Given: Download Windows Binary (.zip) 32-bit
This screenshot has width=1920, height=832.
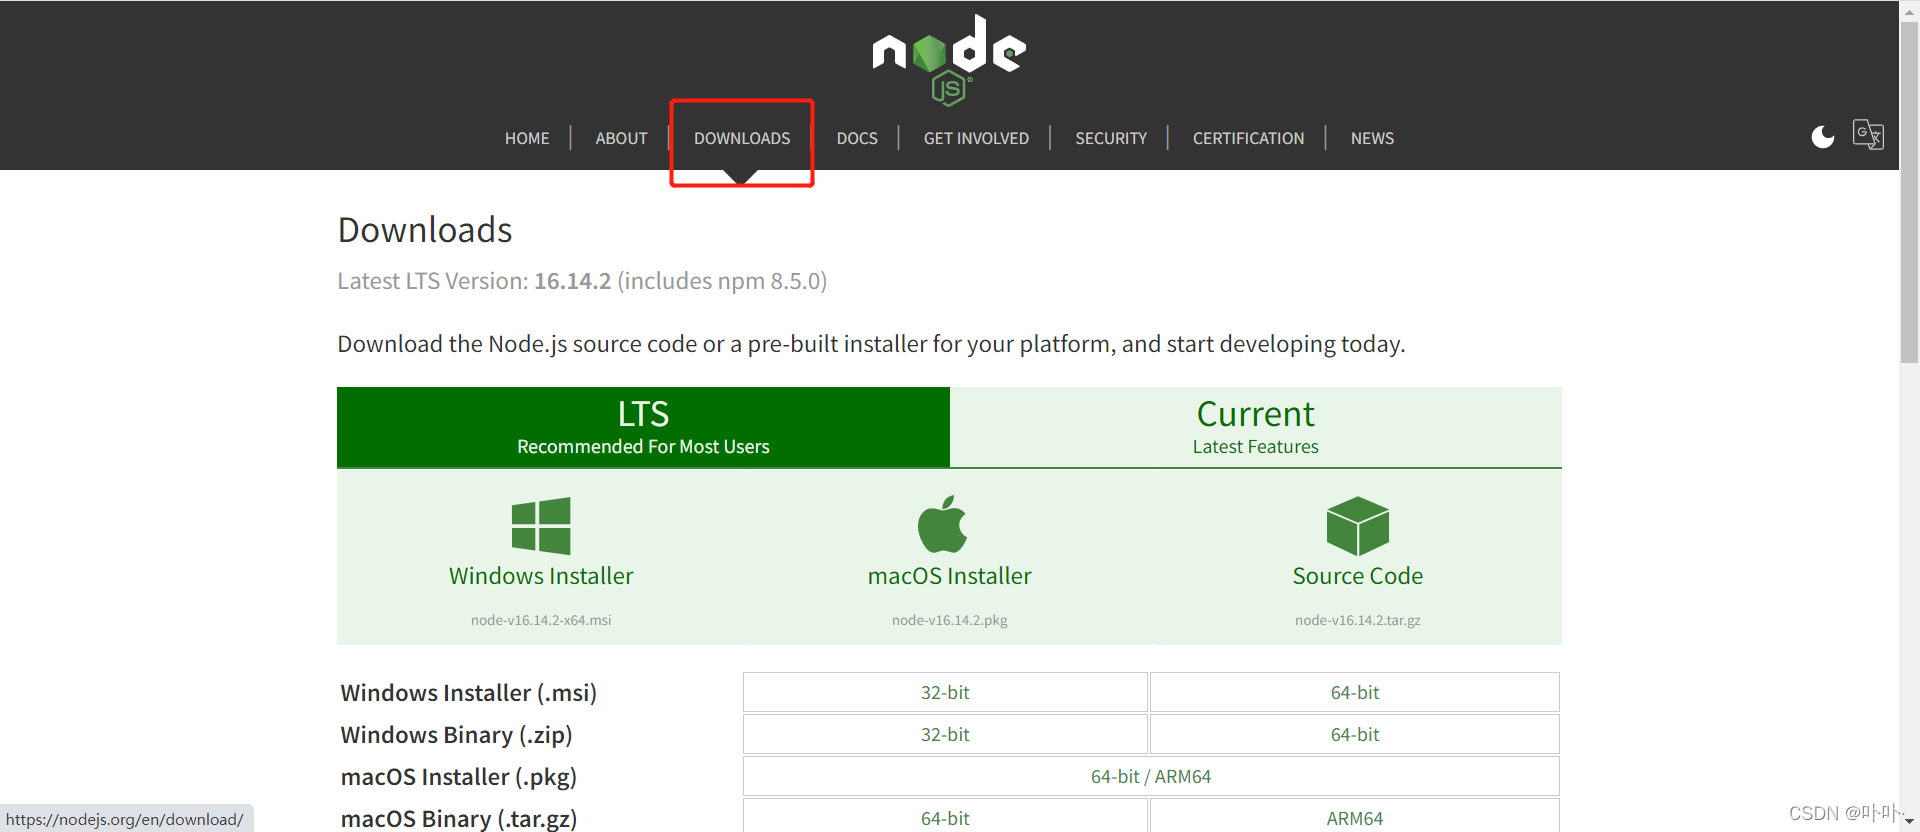Looking at the screenshot, I should 945,734.
